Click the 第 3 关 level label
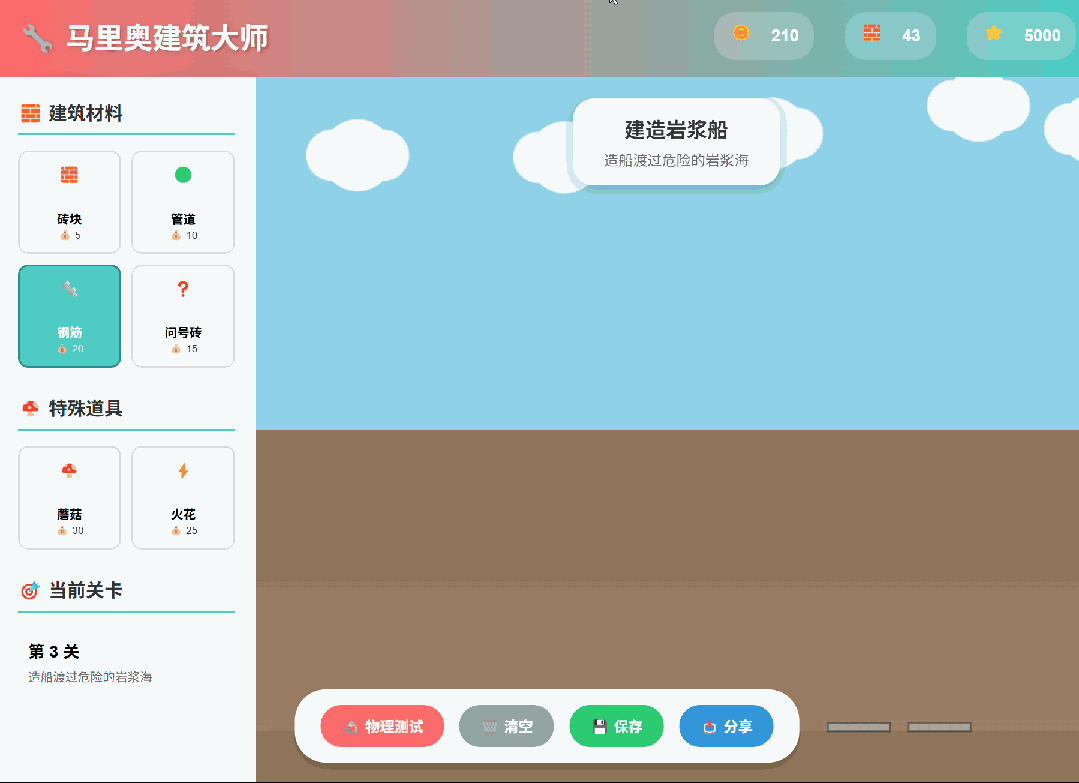 coord(54,652)
